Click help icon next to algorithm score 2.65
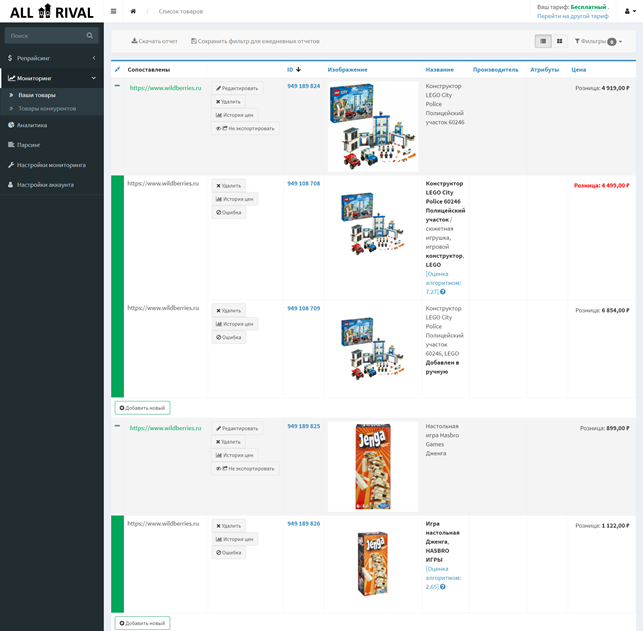Screen dimensions: 643x631 tap(443, 587)
